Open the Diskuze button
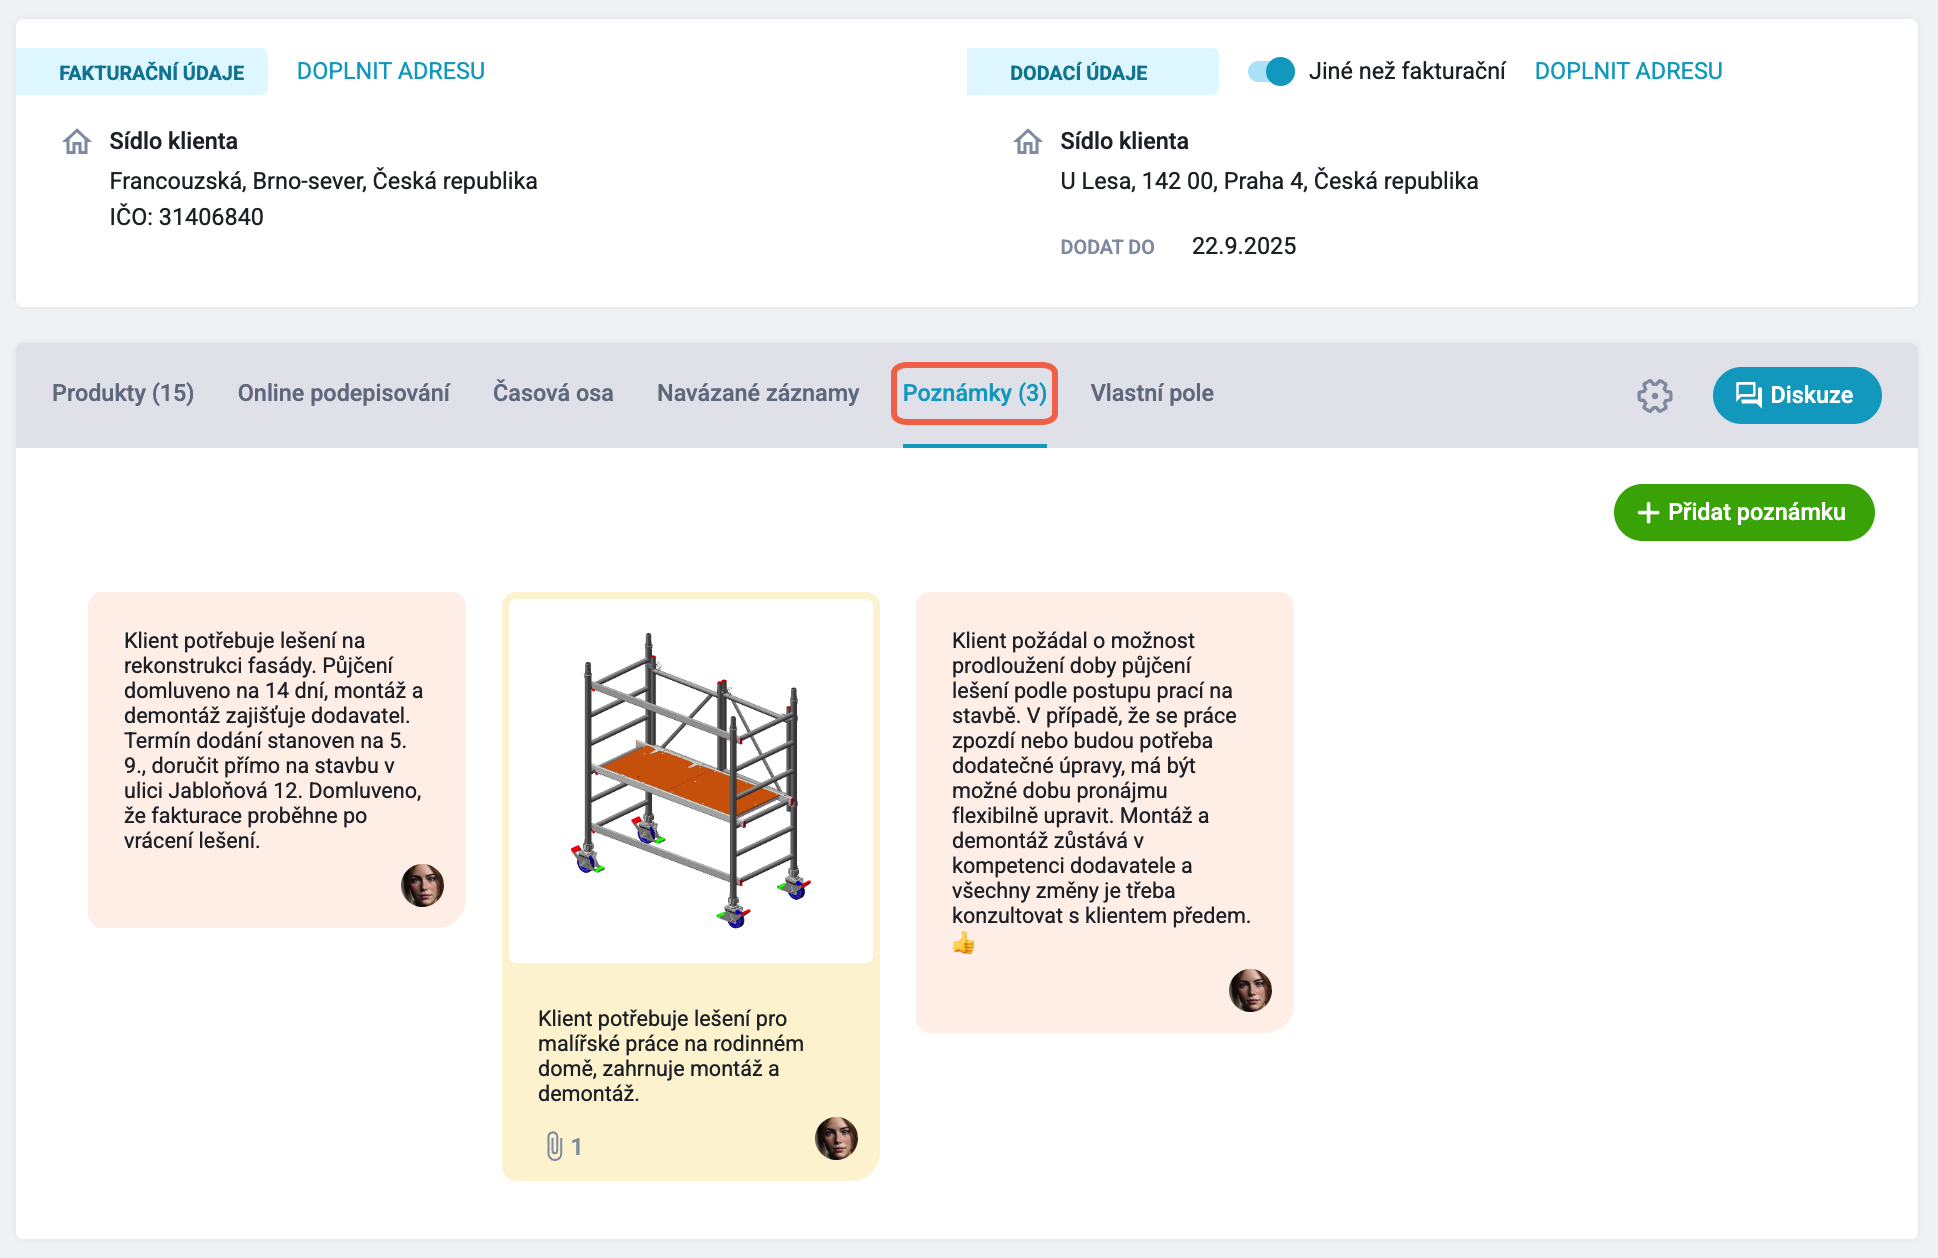The height and width of the screenshot is (1258, 1938). [1797, 395]
